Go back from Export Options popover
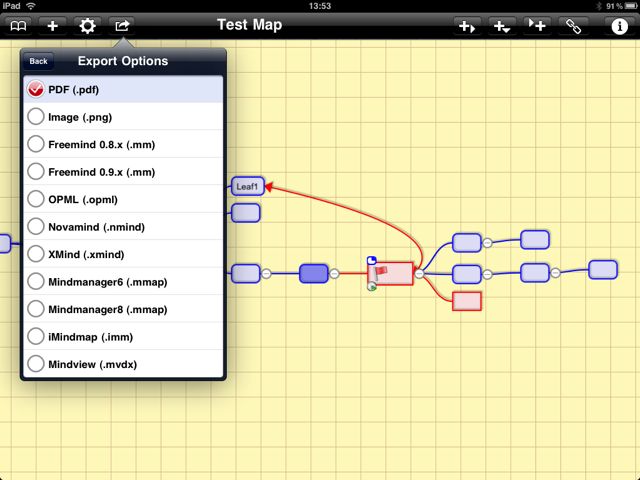Image resolution: width=640 pixels, height=480 pixels. (x=38, y=61)
